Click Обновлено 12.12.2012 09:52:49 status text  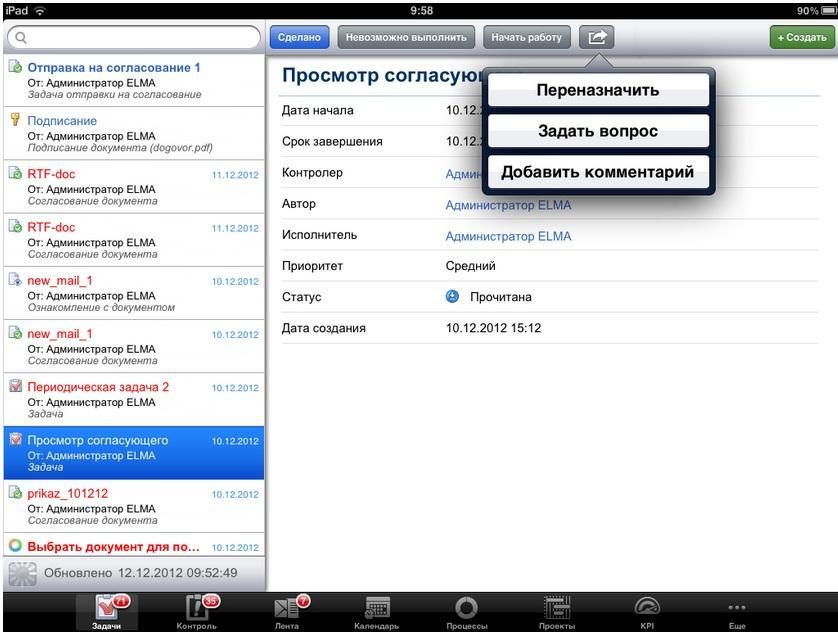[x=141, y=573]
